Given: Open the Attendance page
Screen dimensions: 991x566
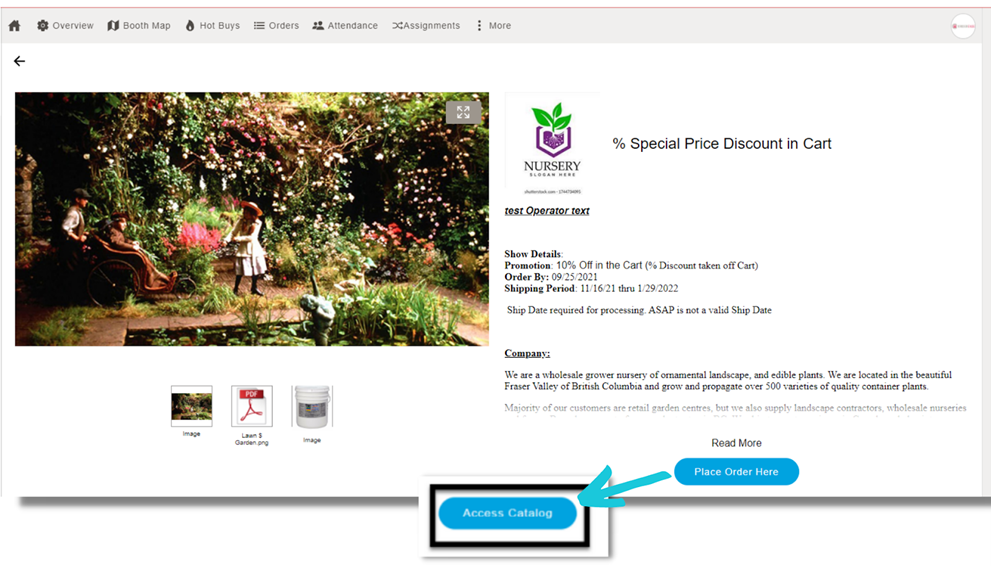Looking at the screenshot, I should click(345, 25).
